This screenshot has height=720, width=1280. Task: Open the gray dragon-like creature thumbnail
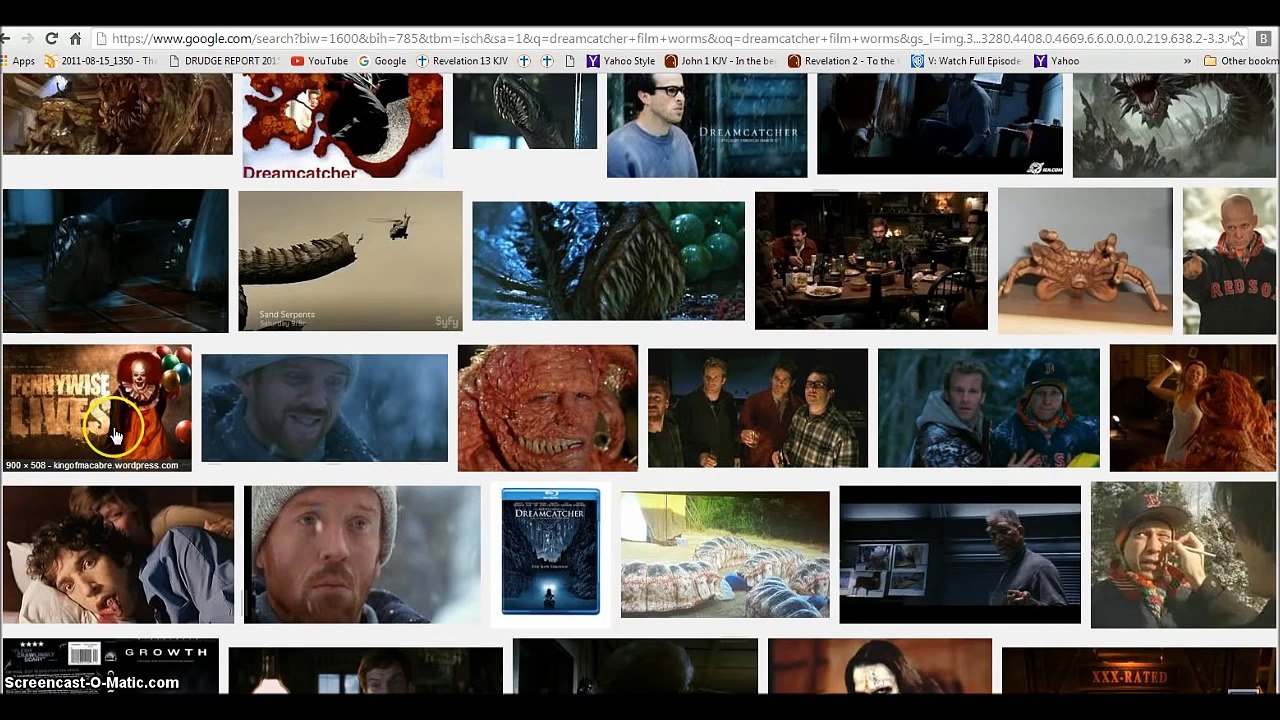click(x=1175, y=125)
